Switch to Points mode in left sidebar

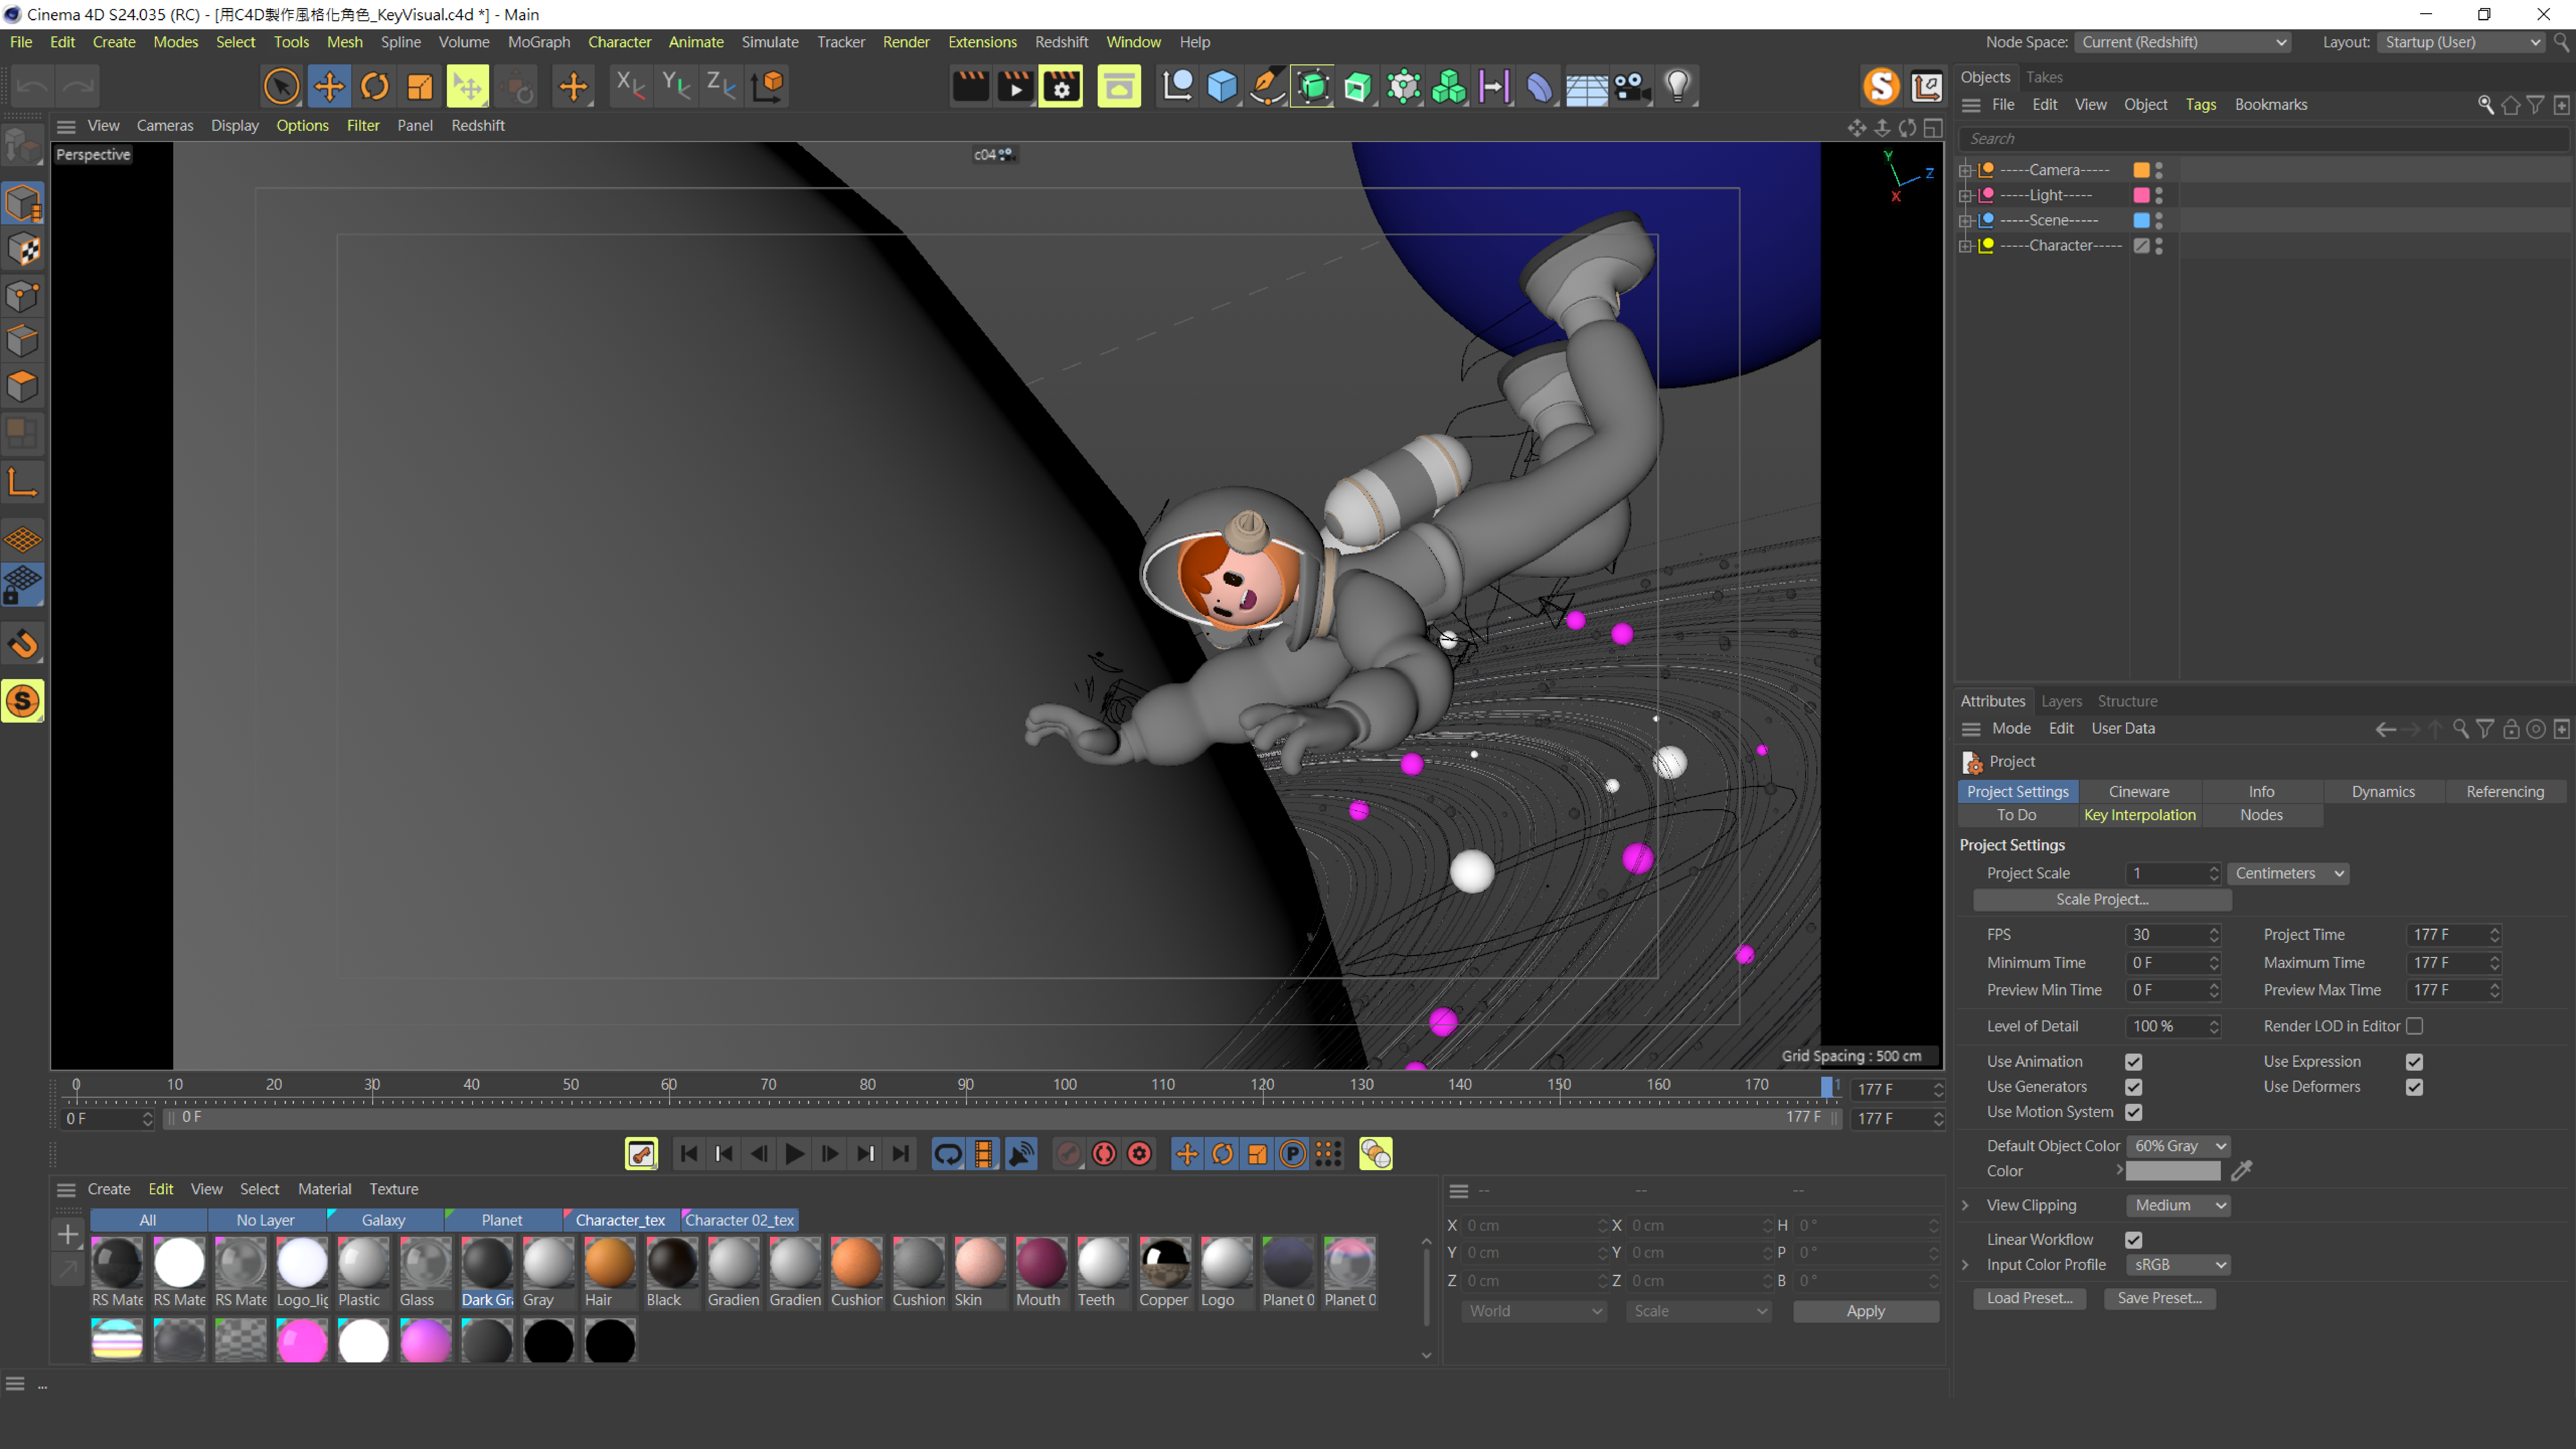point(23,296)
